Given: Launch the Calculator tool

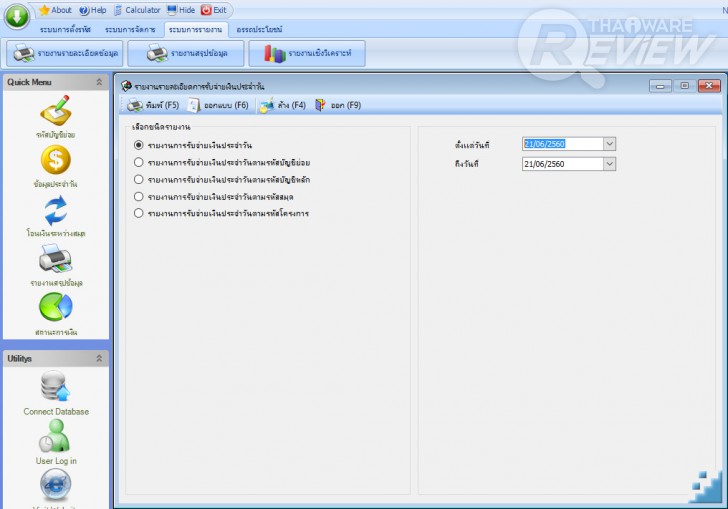Looking at the screenshot, I should click(137, 10).
